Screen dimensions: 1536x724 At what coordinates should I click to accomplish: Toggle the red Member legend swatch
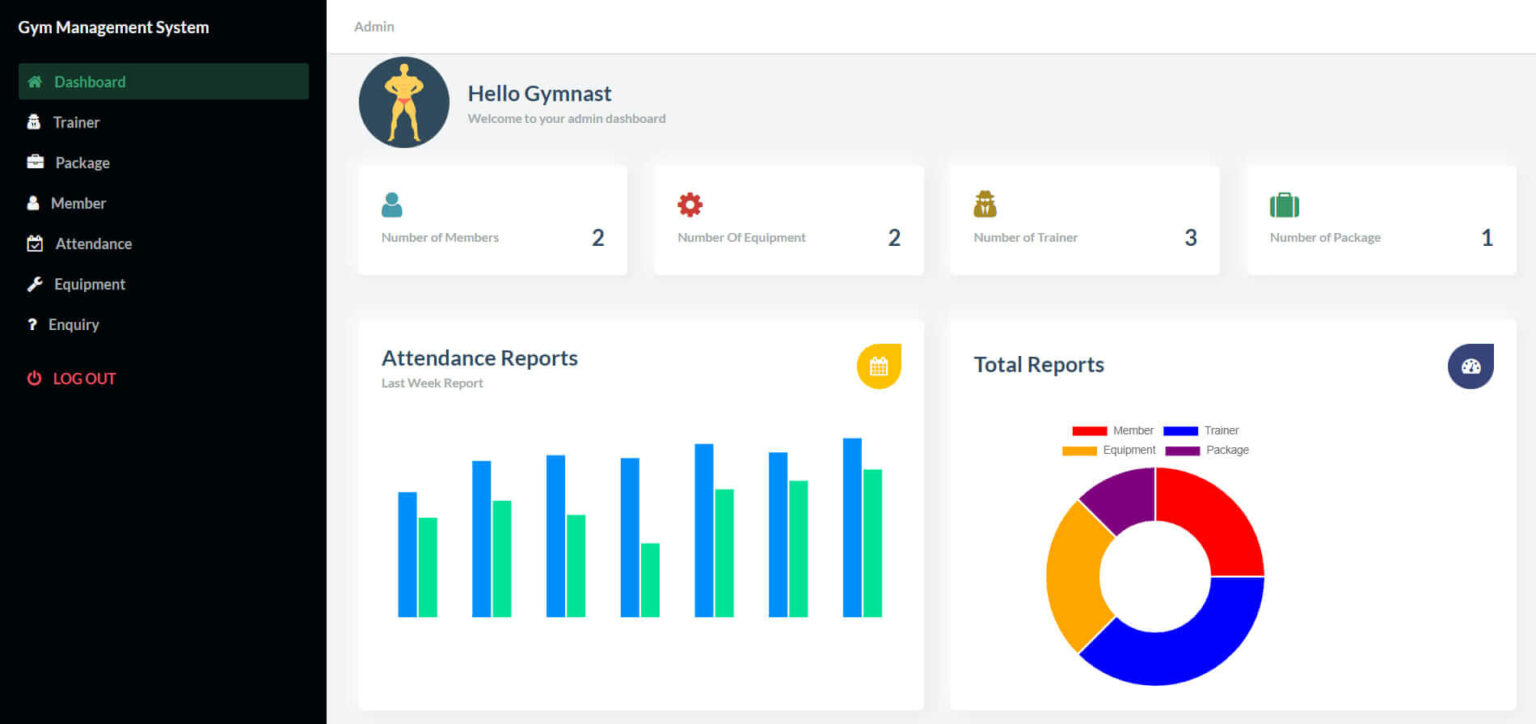1089,431
